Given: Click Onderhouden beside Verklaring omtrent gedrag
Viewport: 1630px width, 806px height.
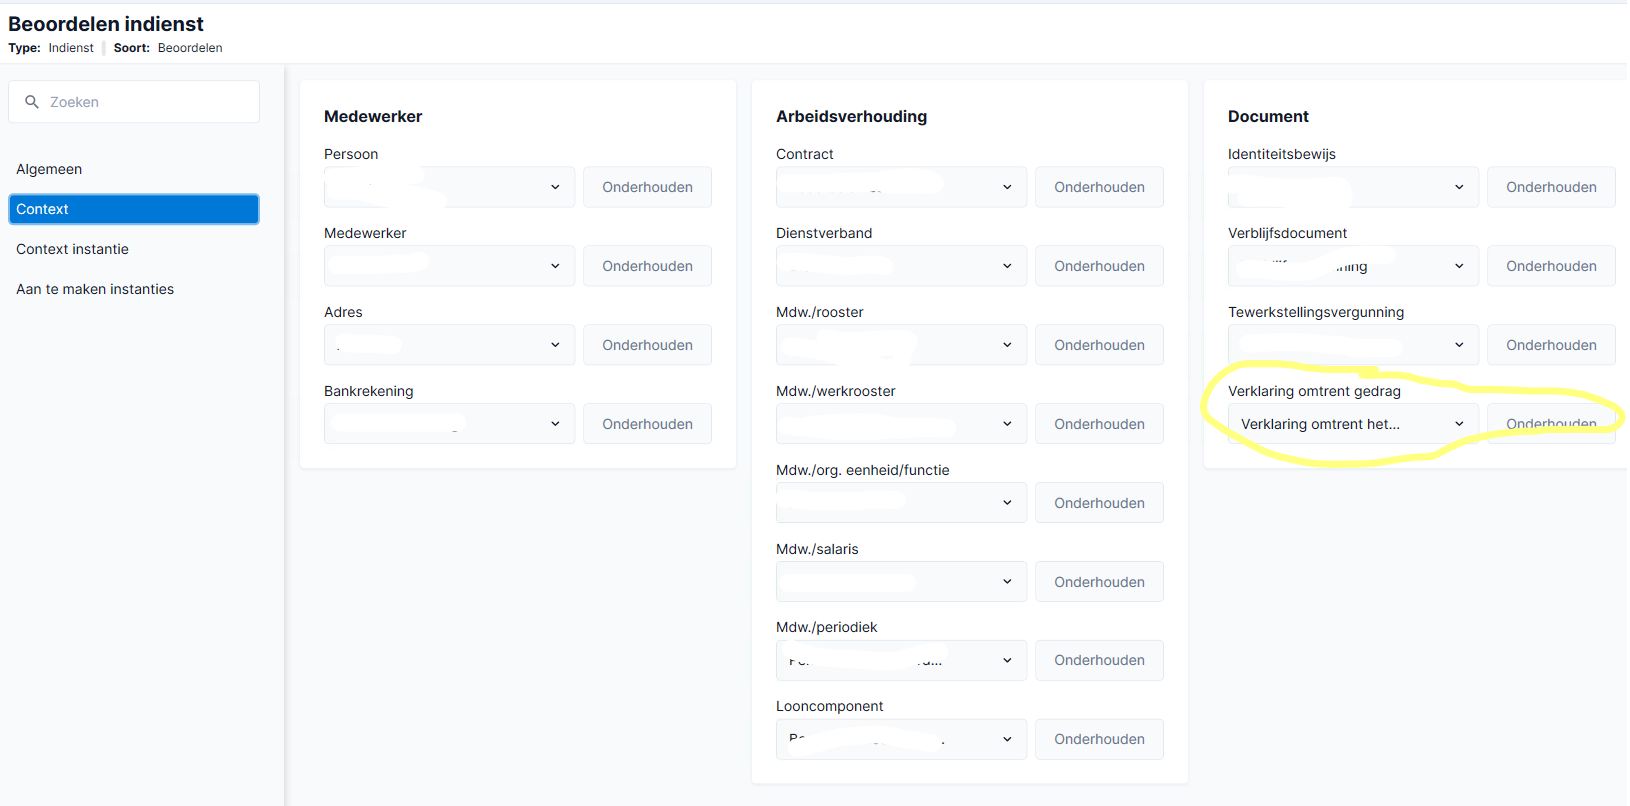Looking at the screenshot, I should (x=1551, y=424).
